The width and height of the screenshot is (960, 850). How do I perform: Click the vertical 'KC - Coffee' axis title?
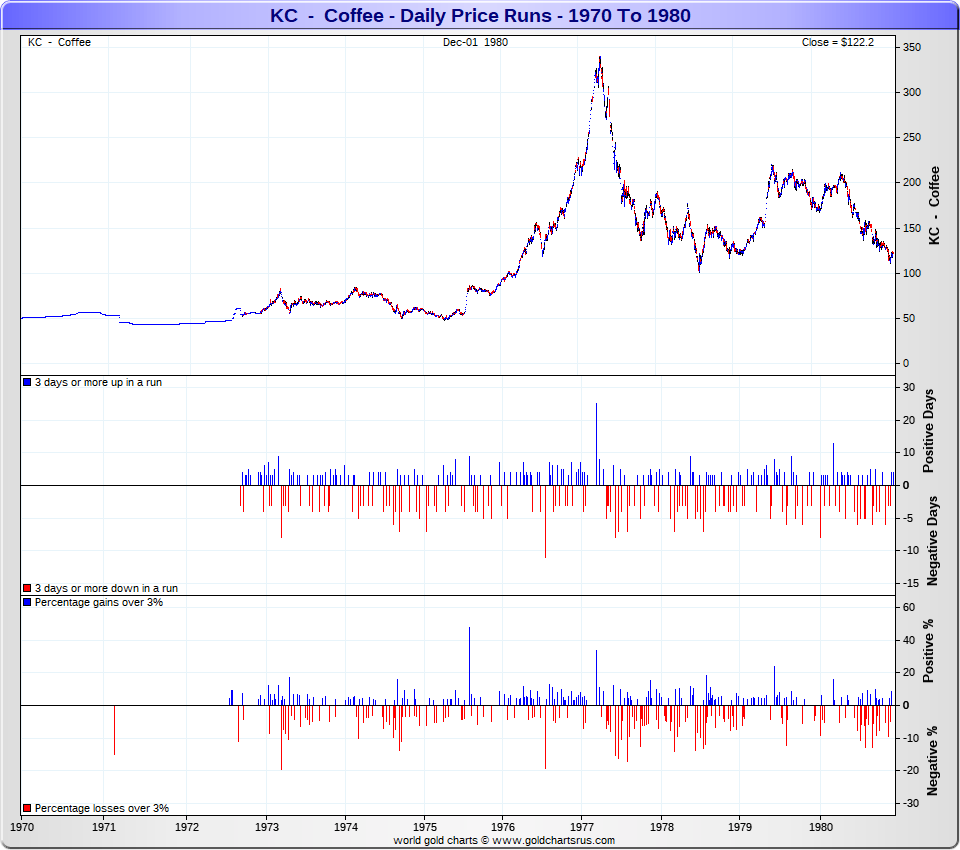pyautogui.click(x=934, y=205)
